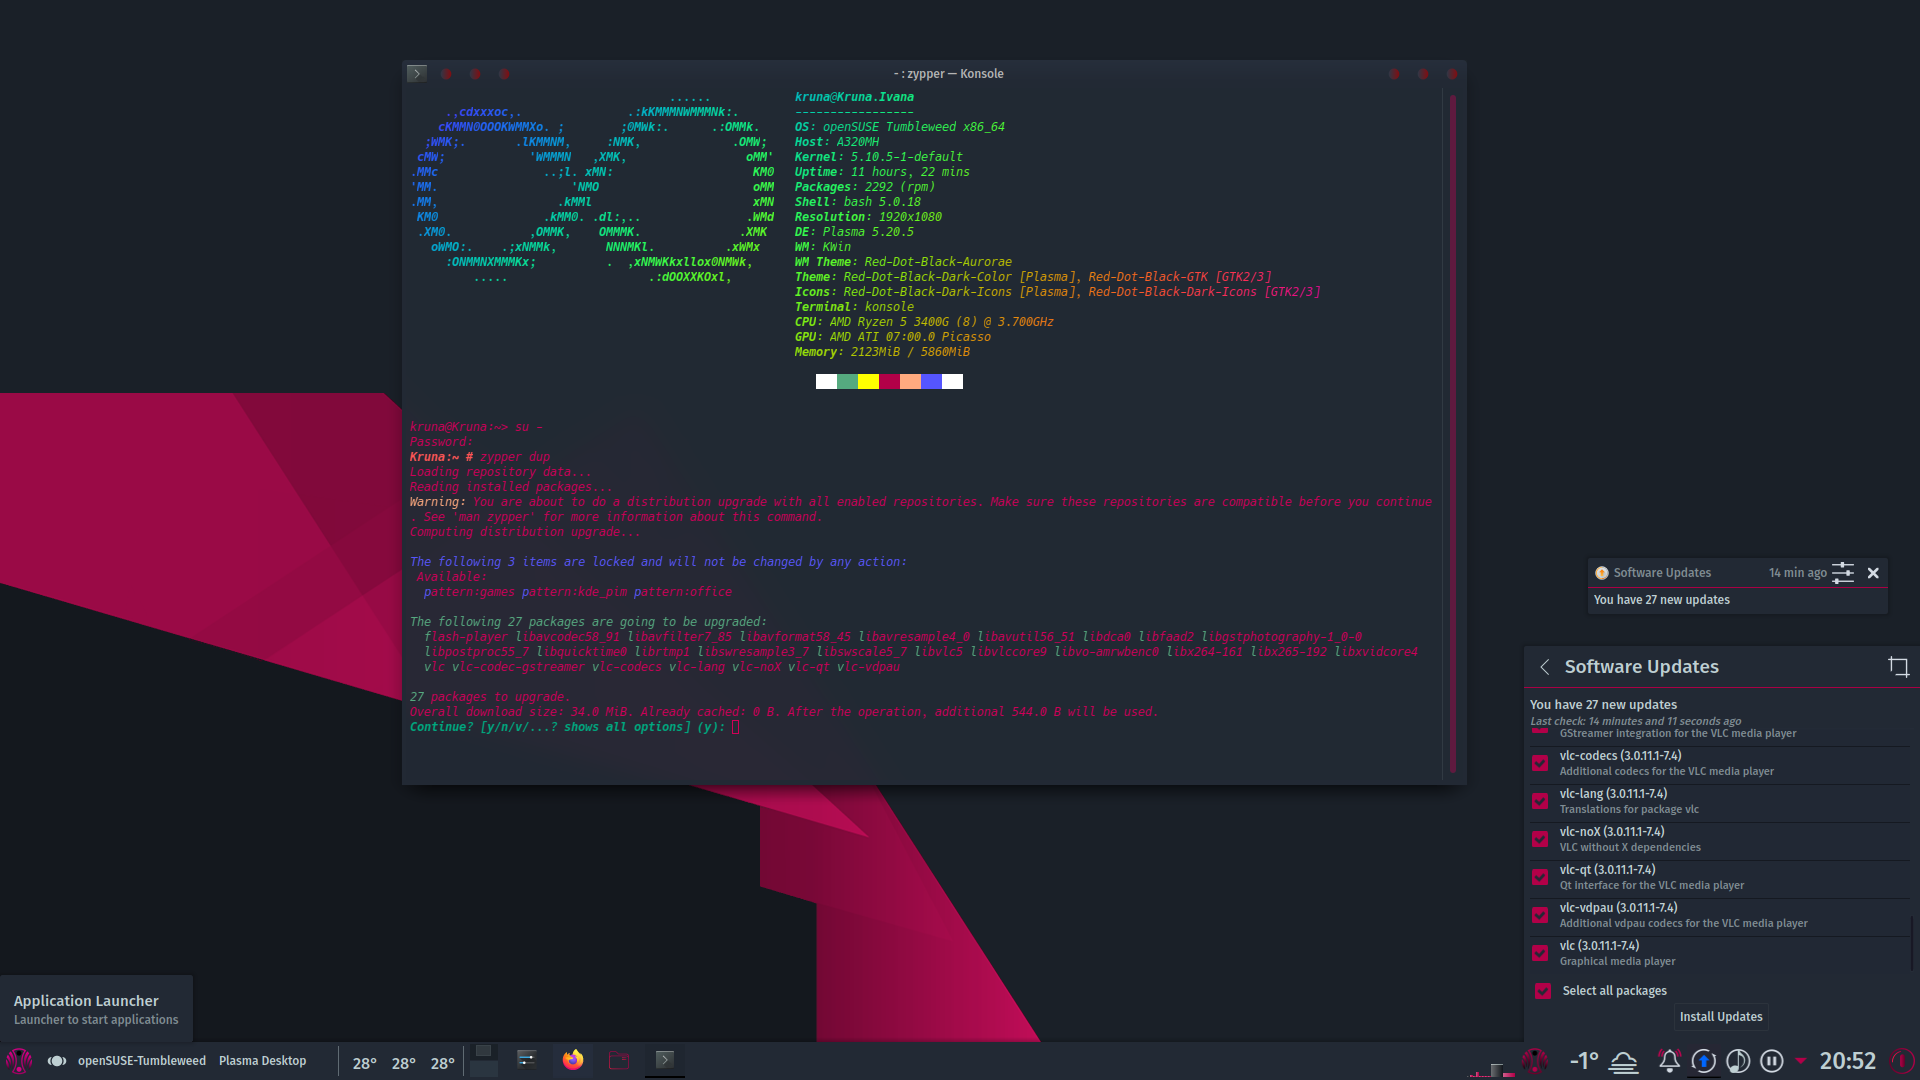Toggle the Software Updates tray icon
1920x1080 pixels.
coord(1704,1061)
